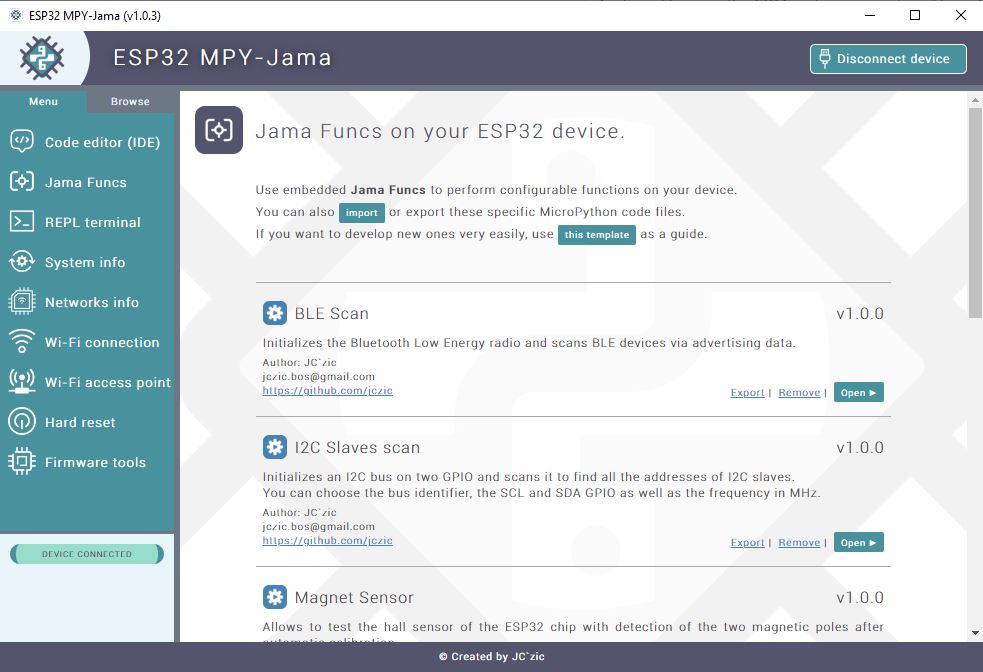This screenshot has width=983, height=672.
Task: Click jczic.bos@gmail.com under BLE Scan
Action: pos(318,376)
